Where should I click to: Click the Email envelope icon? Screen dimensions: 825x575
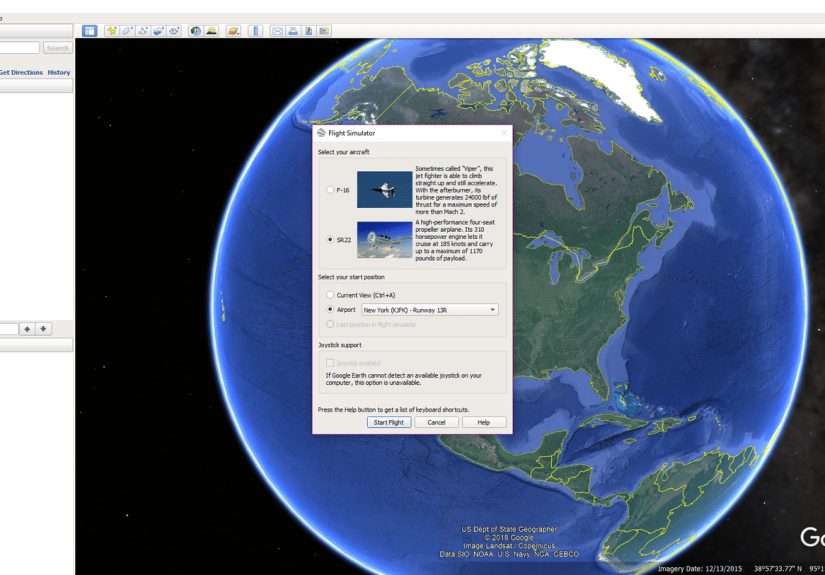277,31
